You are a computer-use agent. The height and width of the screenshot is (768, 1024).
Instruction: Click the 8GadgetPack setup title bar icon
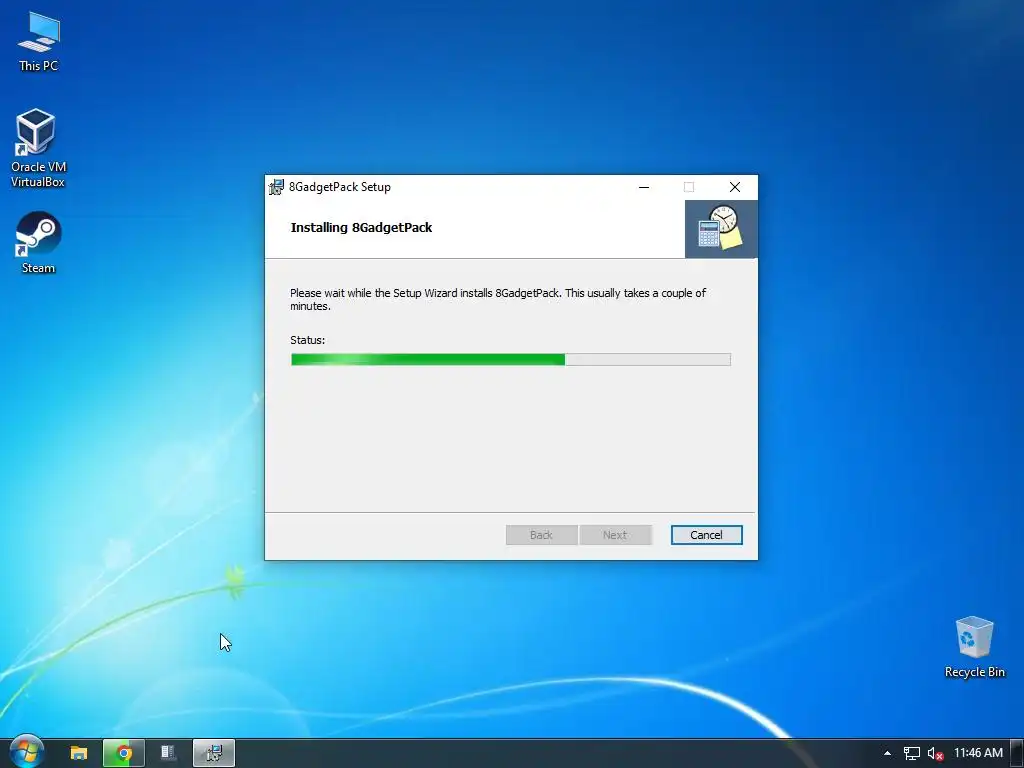[276, 187]
